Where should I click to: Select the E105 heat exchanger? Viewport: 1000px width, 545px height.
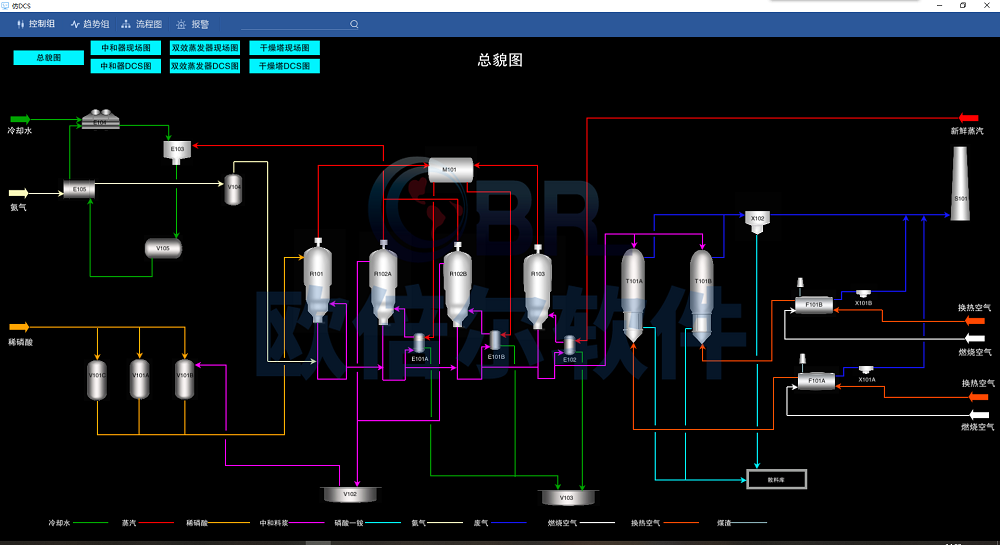78,188
